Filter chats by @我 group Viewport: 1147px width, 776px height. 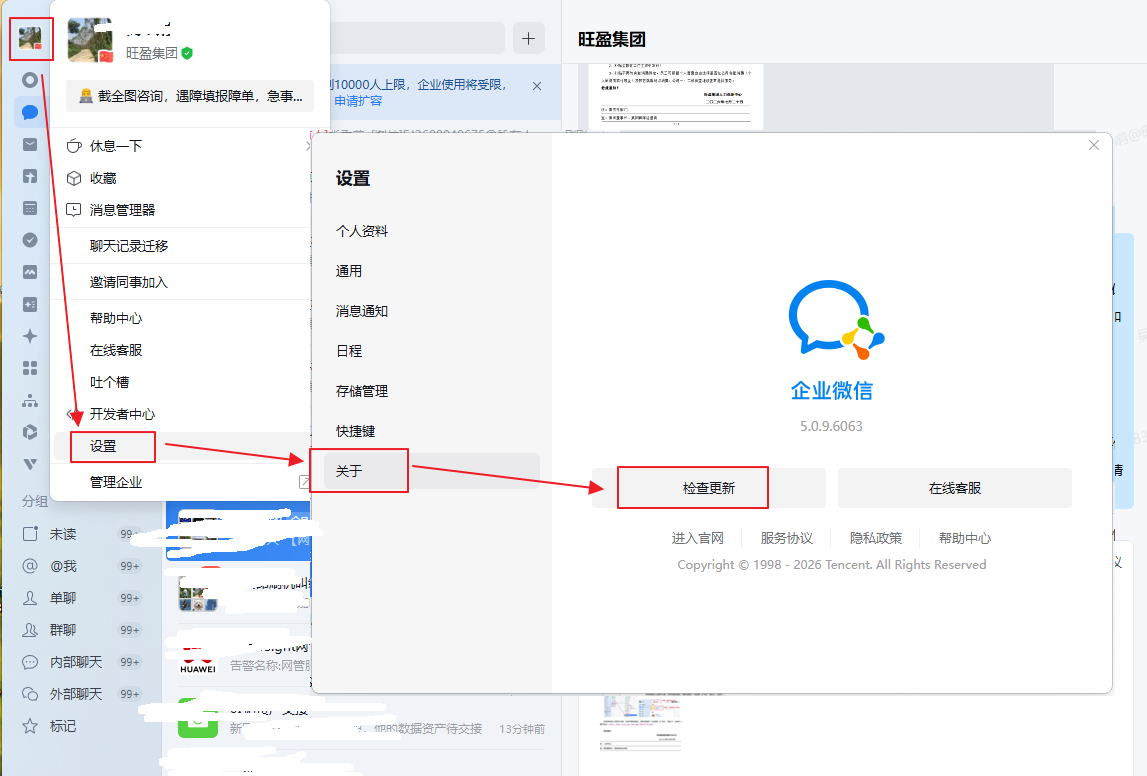(x=82, y=566)
